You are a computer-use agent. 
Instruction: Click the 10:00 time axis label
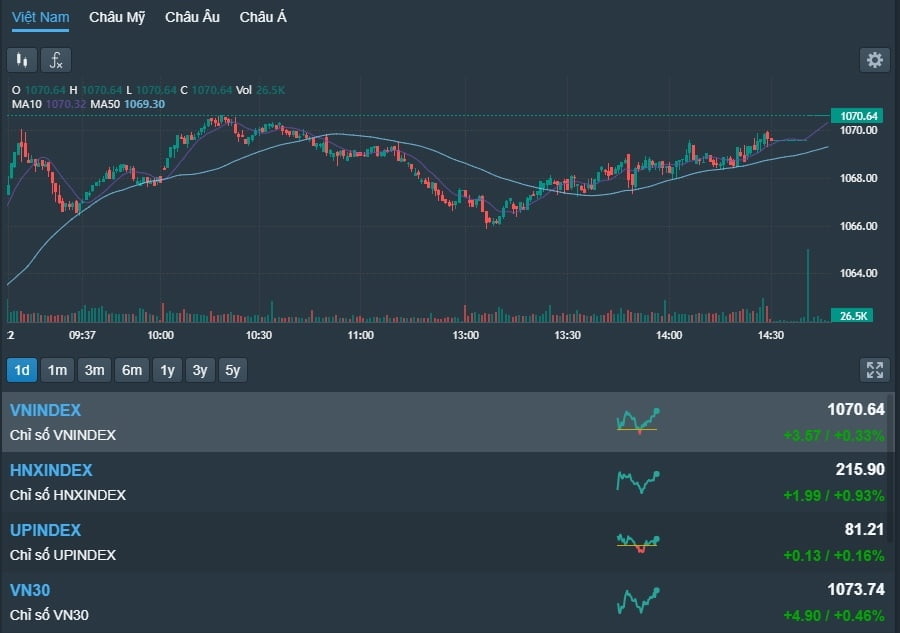[x=160, y=335]
